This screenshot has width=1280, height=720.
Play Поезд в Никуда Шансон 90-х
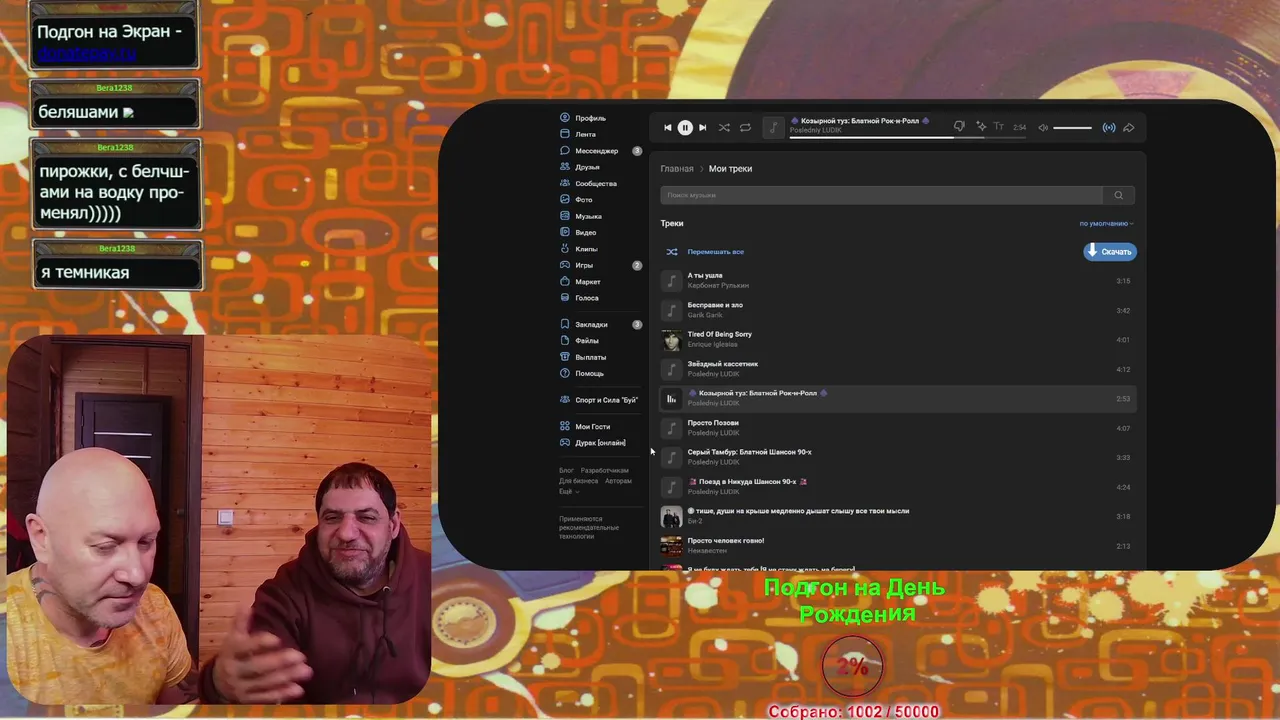pyautogui.click(x=897, y=487)
